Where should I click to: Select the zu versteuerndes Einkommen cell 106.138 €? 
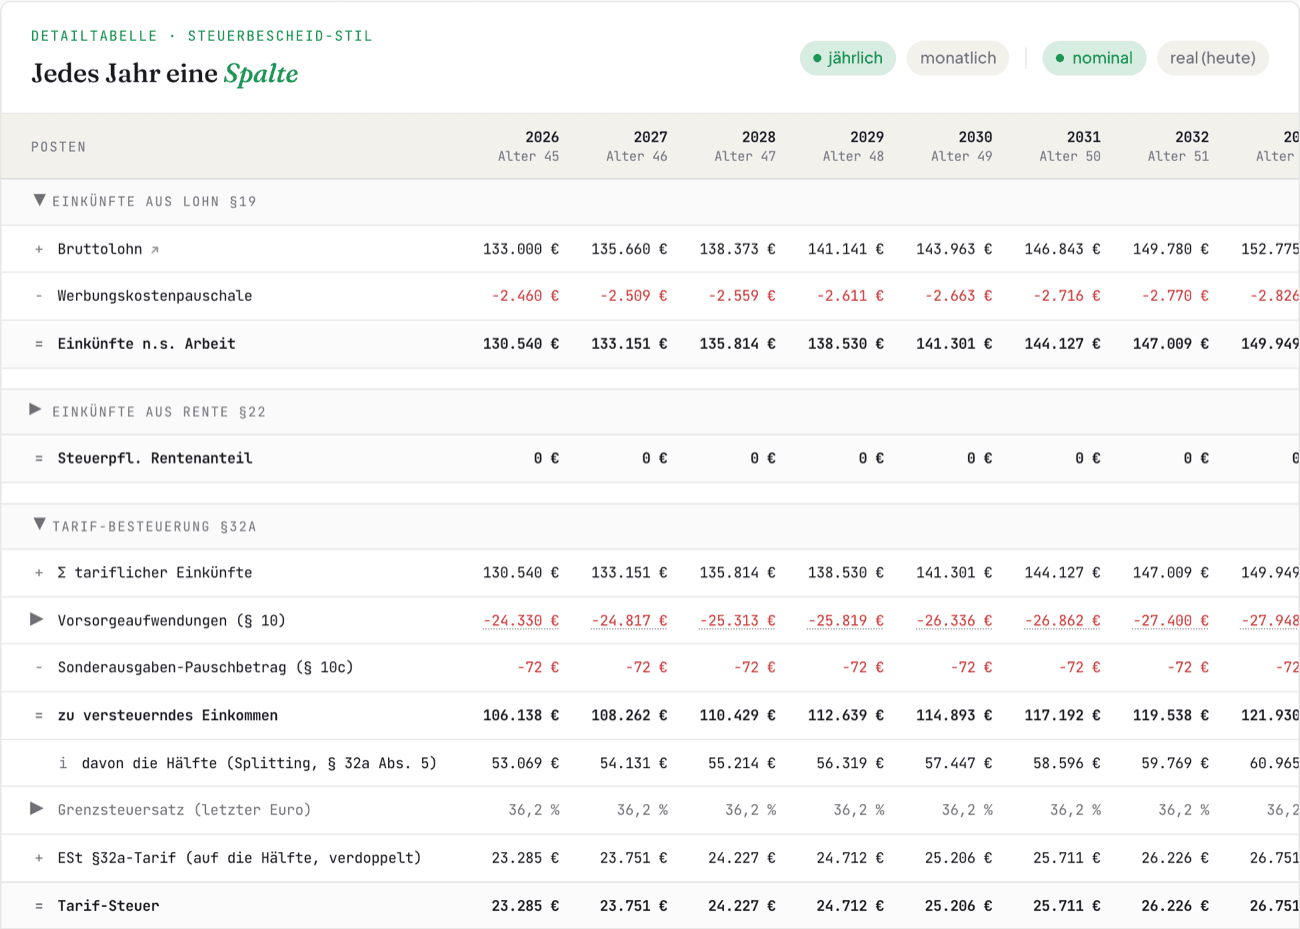point(521,716)
